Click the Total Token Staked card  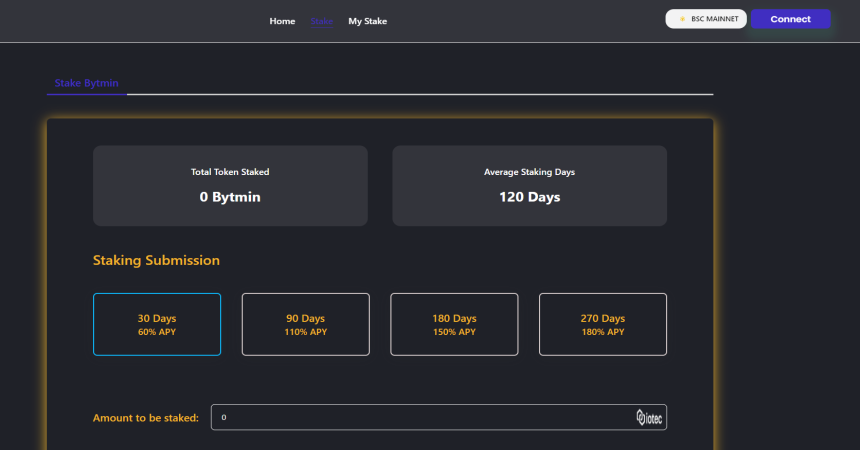coord(230,185)
